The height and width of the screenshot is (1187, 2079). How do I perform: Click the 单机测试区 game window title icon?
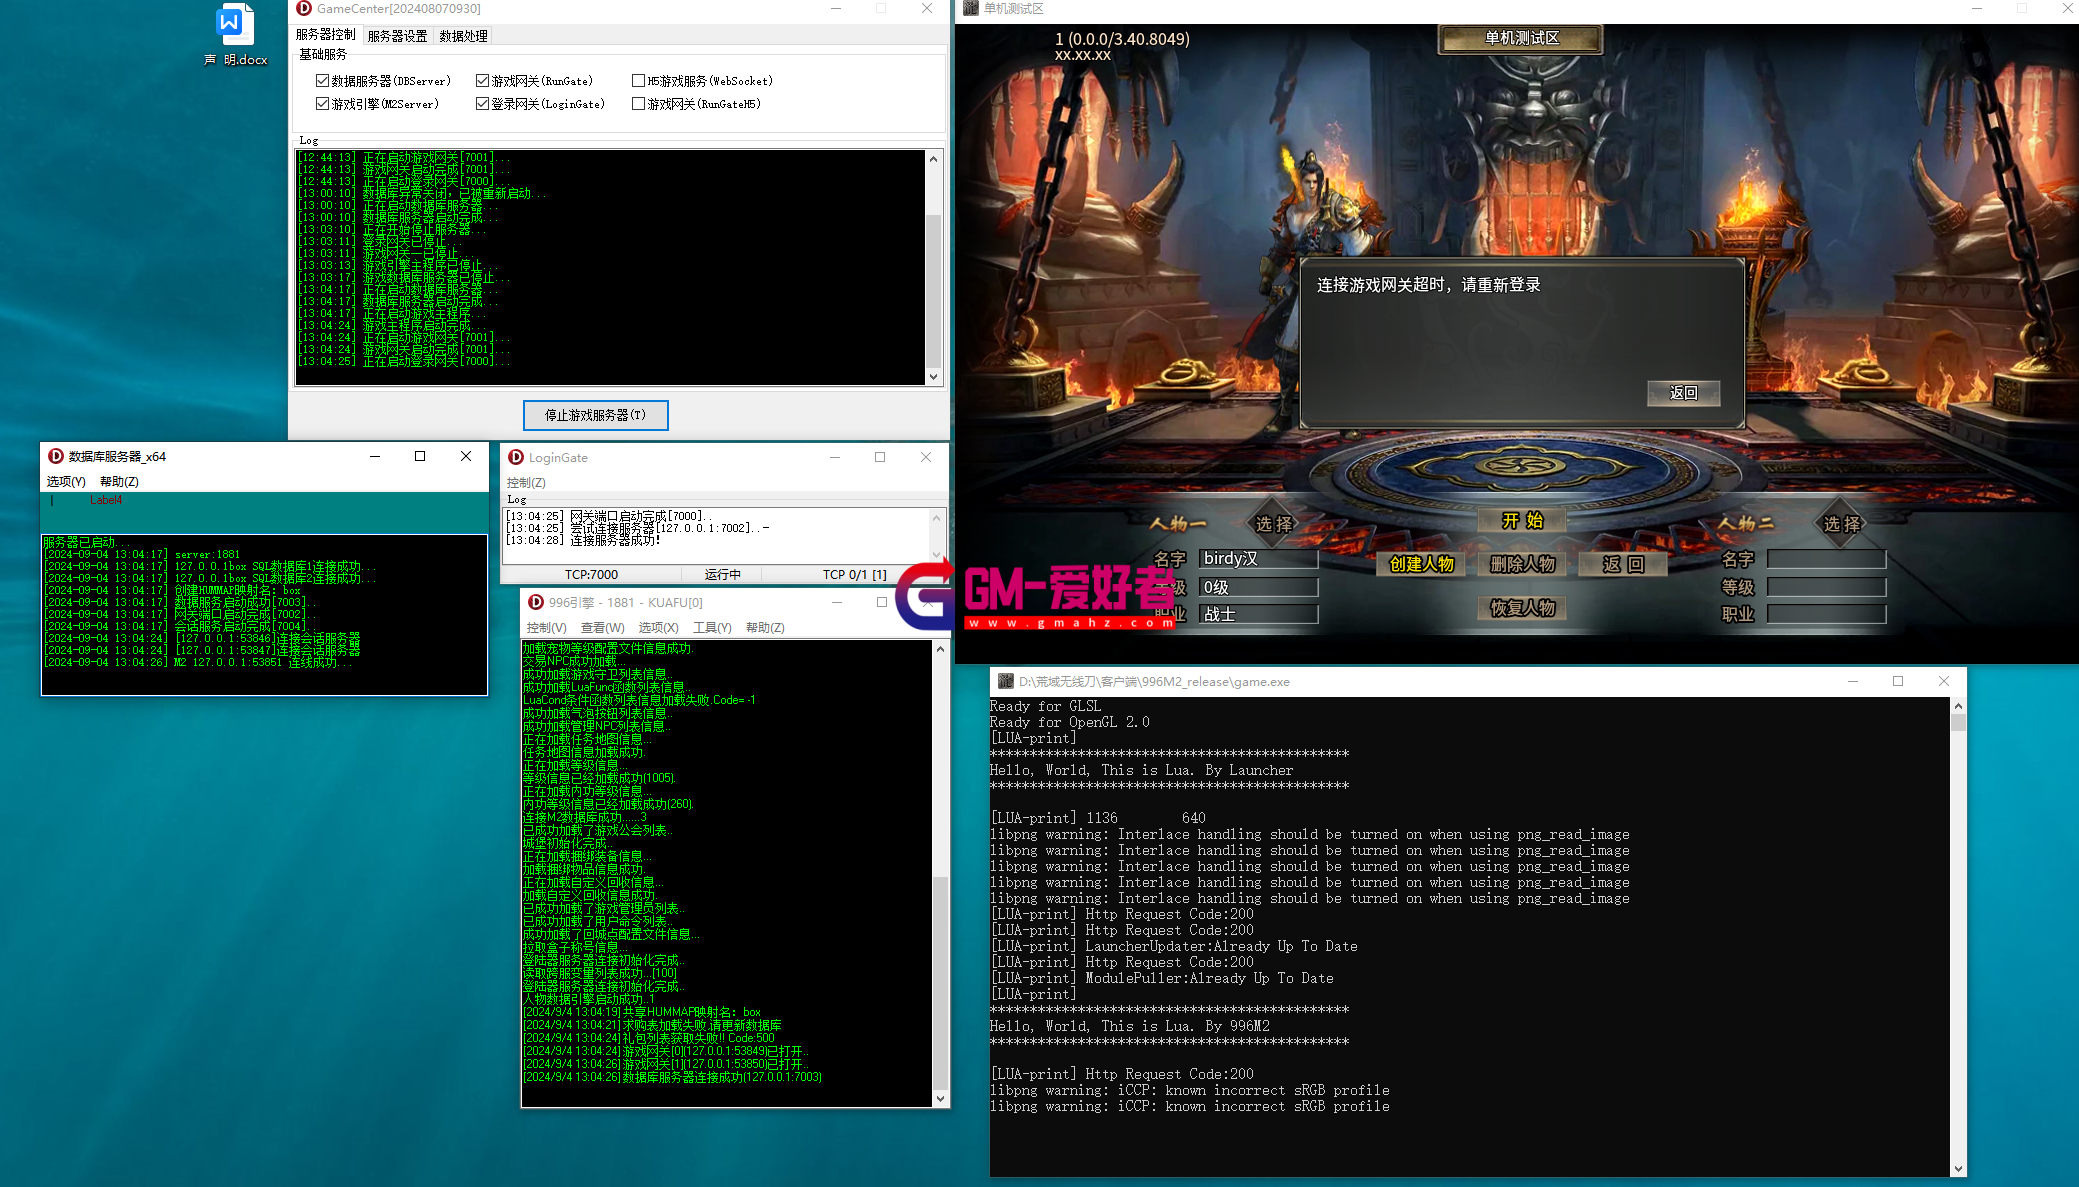click(970, 8)
